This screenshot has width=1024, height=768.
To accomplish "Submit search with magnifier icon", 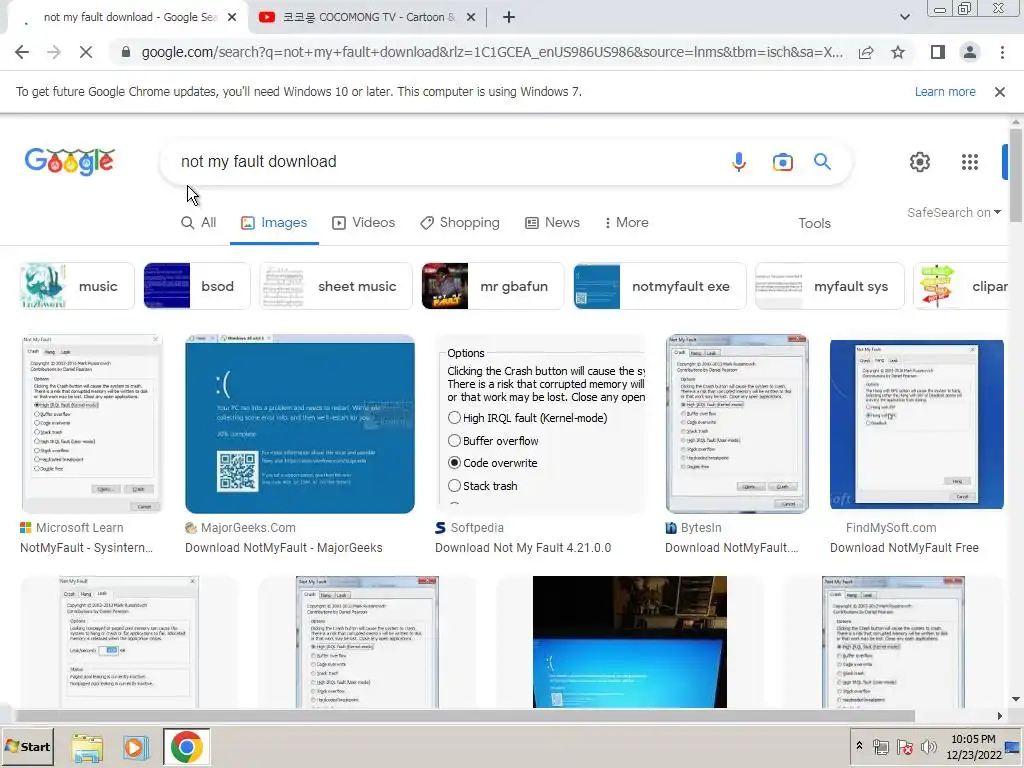I will coord(822,161).
